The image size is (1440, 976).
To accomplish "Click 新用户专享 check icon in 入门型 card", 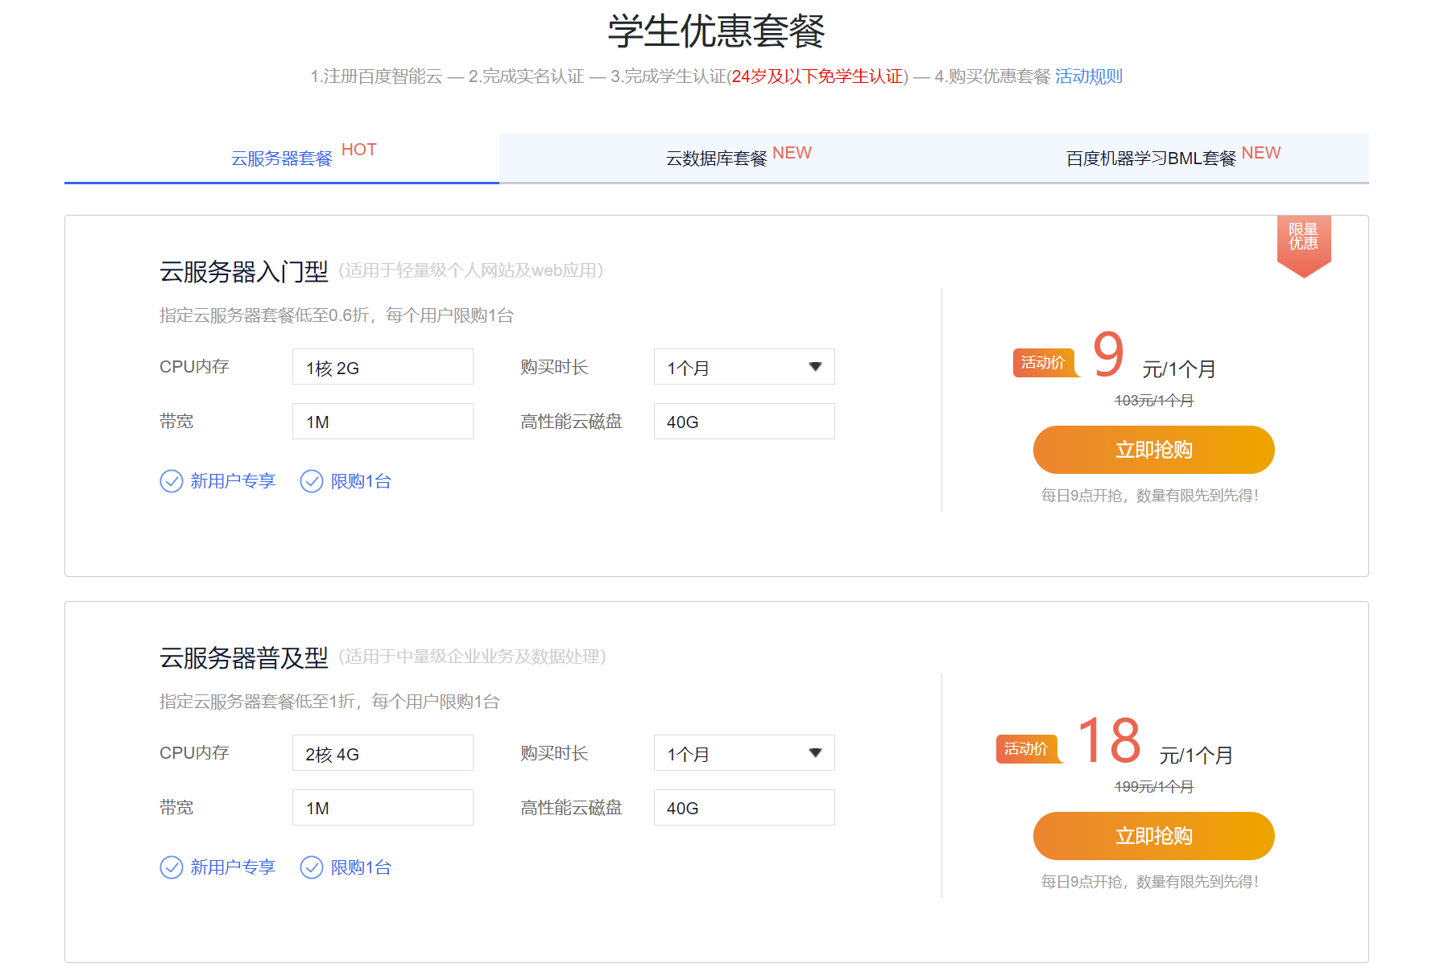I will [171, 481].
